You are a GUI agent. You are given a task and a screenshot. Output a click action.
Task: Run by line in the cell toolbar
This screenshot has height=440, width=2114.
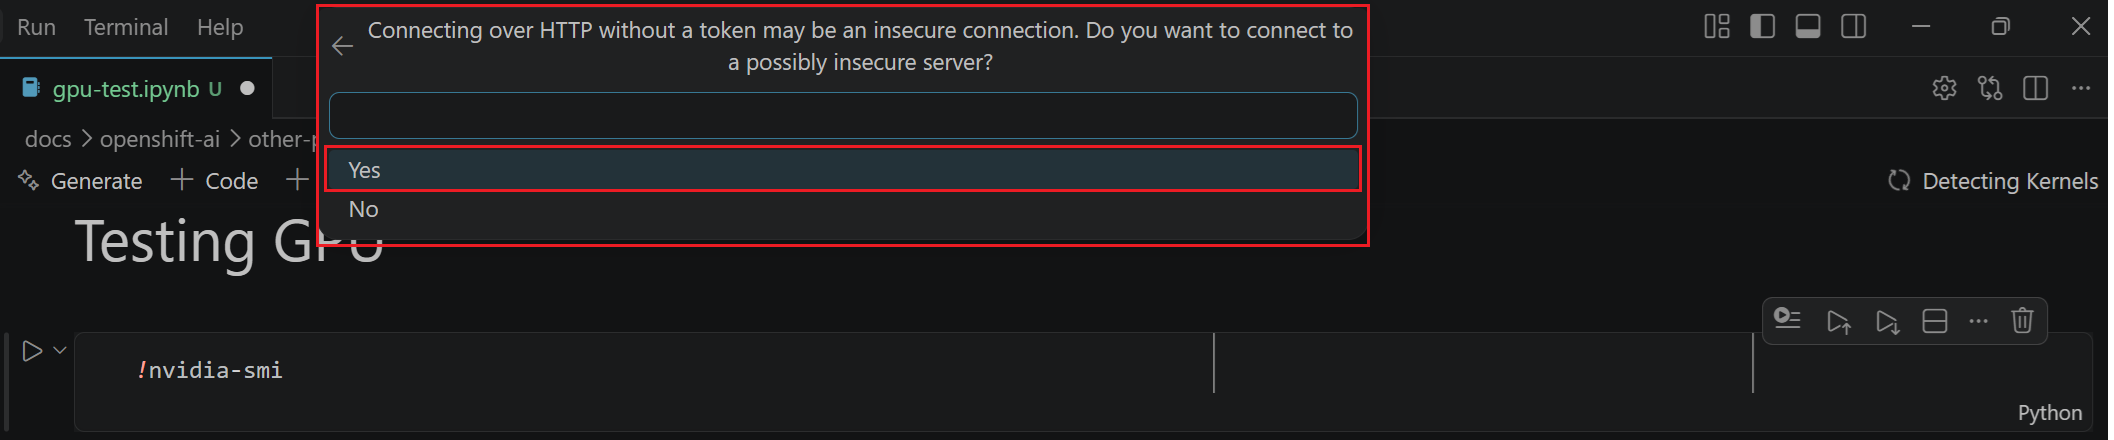tap(1787, 320)
